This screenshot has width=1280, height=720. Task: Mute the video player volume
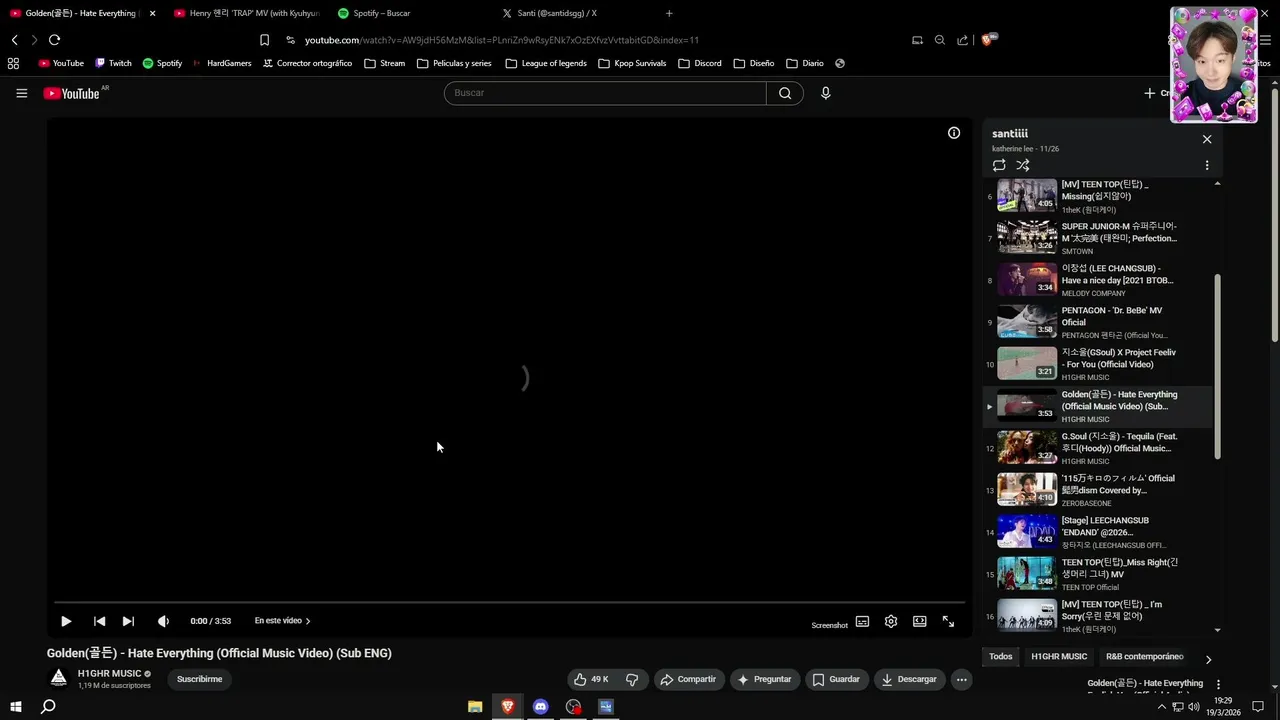pyautogui.click(x=164, y=621)
